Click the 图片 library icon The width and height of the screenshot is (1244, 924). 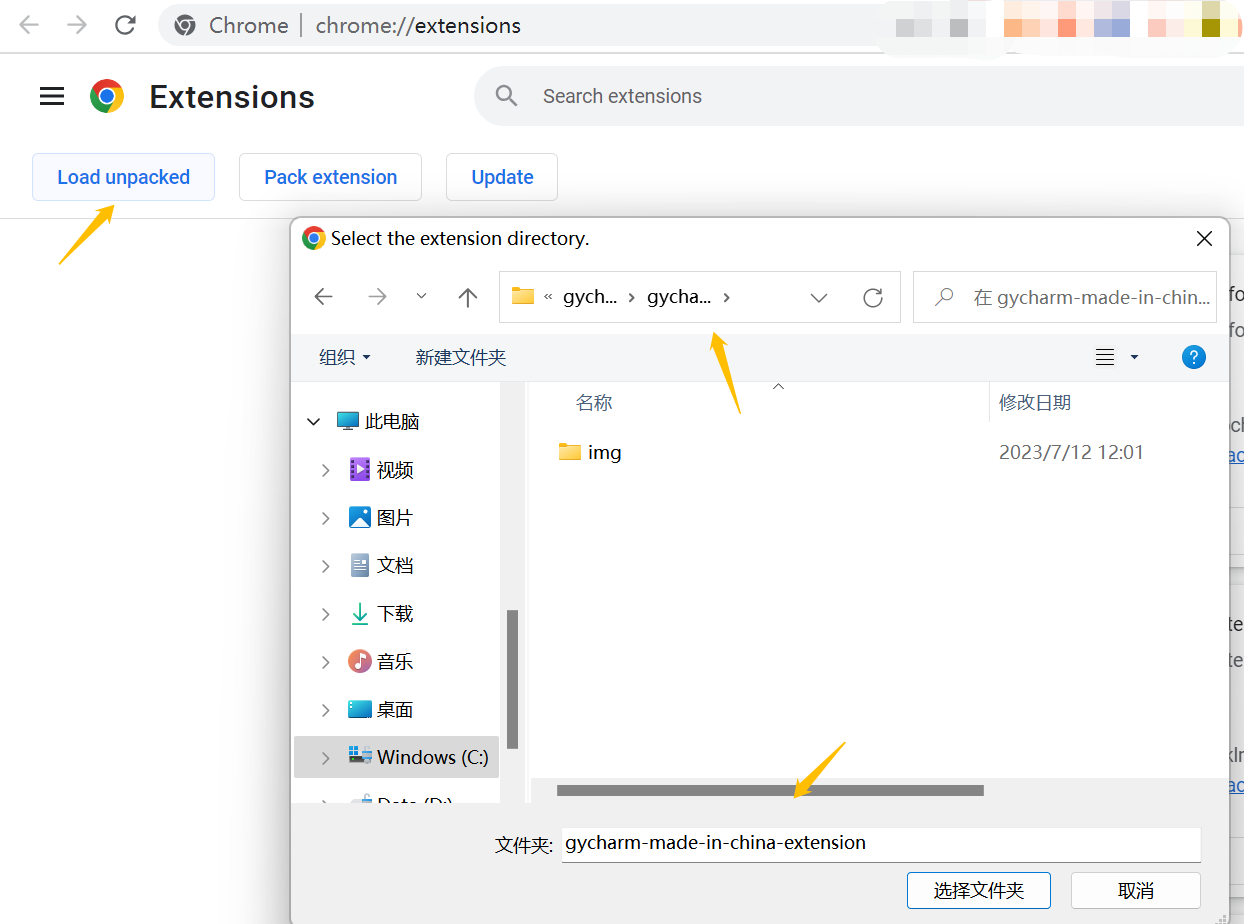click(360, 517)
